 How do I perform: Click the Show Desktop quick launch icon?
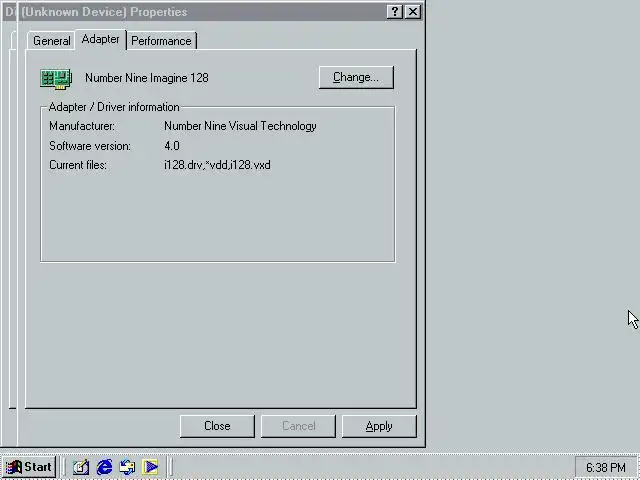81,467
